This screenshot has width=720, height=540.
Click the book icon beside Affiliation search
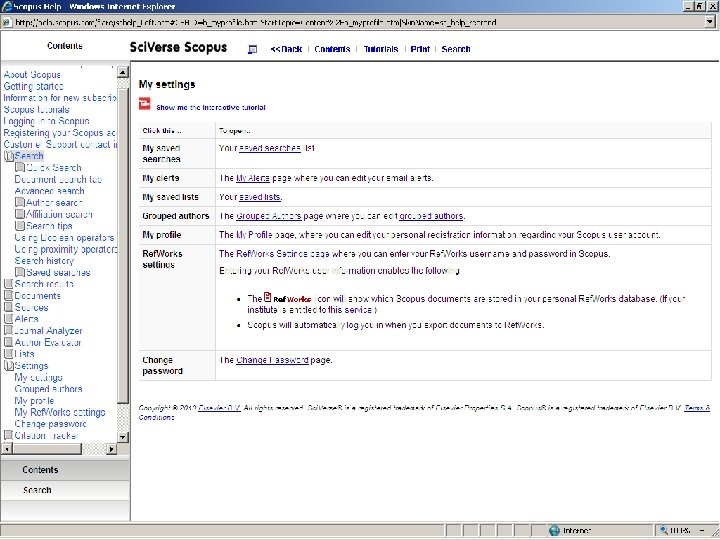click(x=20, y=214)
